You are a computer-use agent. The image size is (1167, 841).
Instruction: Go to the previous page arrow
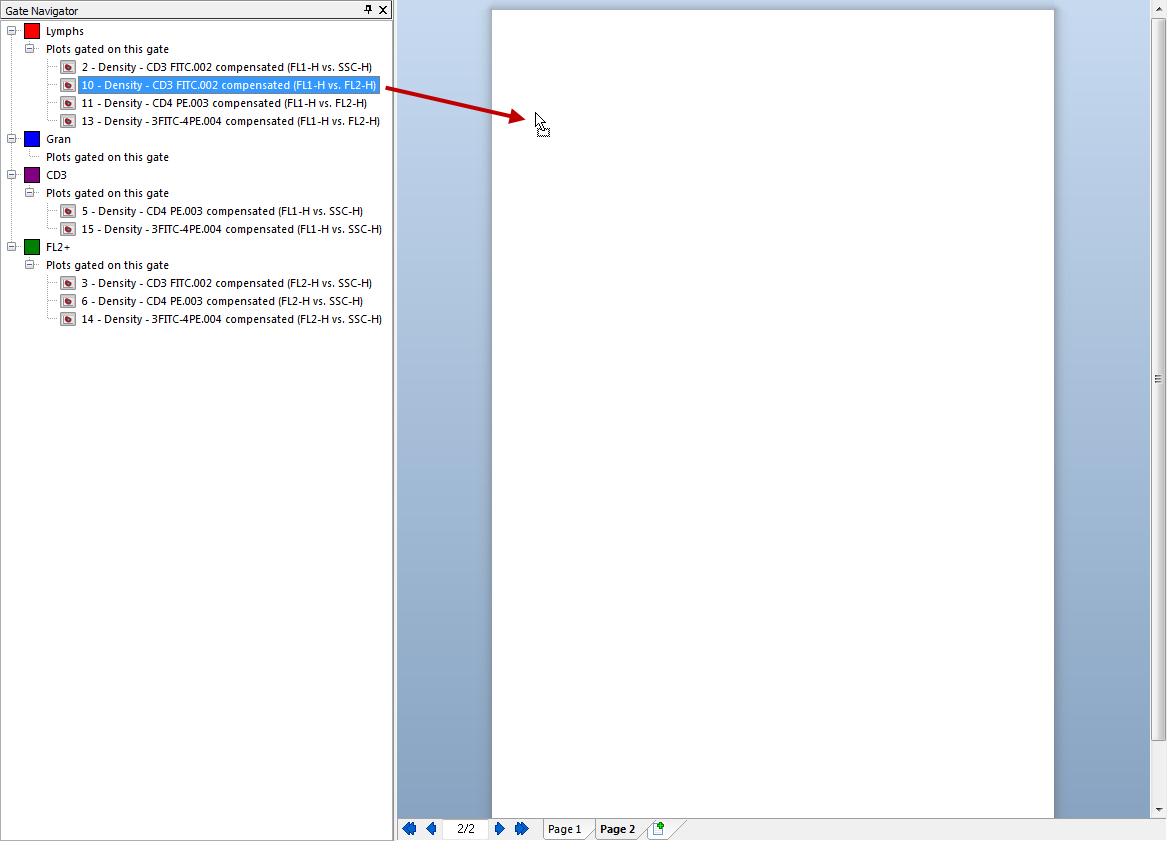(x=431, y=829)
